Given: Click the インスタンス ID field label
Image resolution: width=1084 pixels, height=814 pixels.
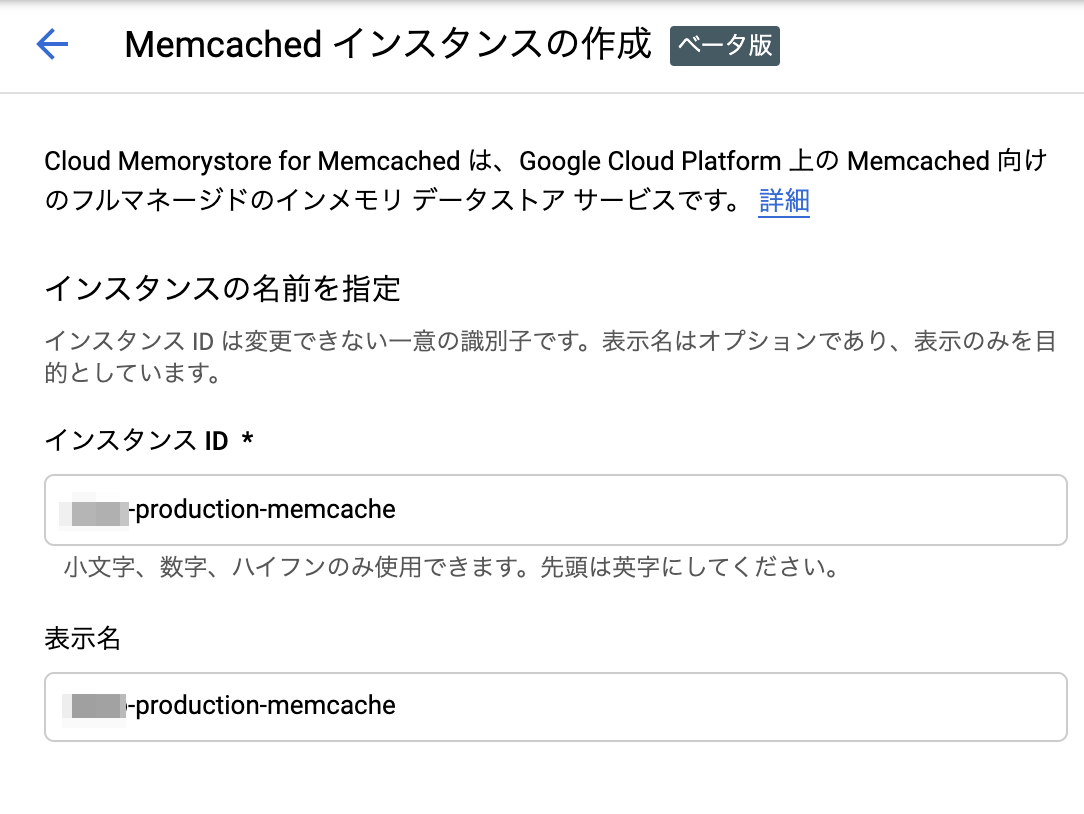Looking at the screenshot, I should 136,440.
